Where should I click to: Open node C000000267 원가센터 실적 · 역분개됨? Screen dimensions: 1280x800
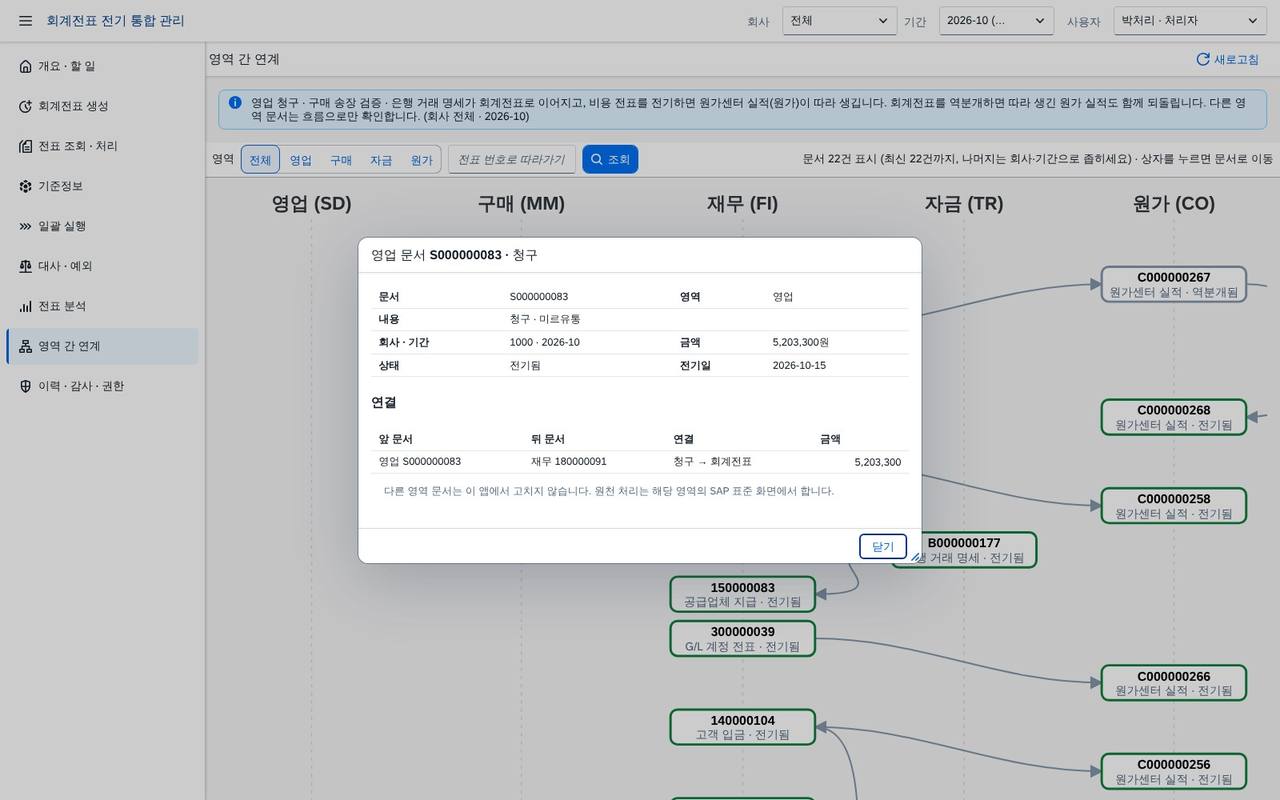coord(1174,284)
